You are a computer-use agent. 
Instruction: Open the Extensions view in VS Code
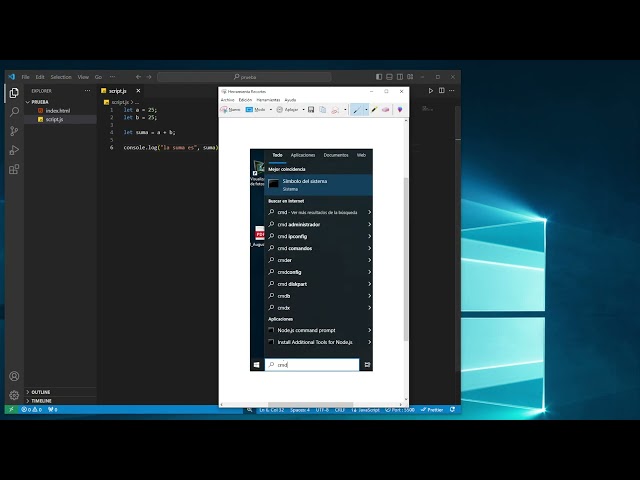pyautogui.click(x=14, y=169)
